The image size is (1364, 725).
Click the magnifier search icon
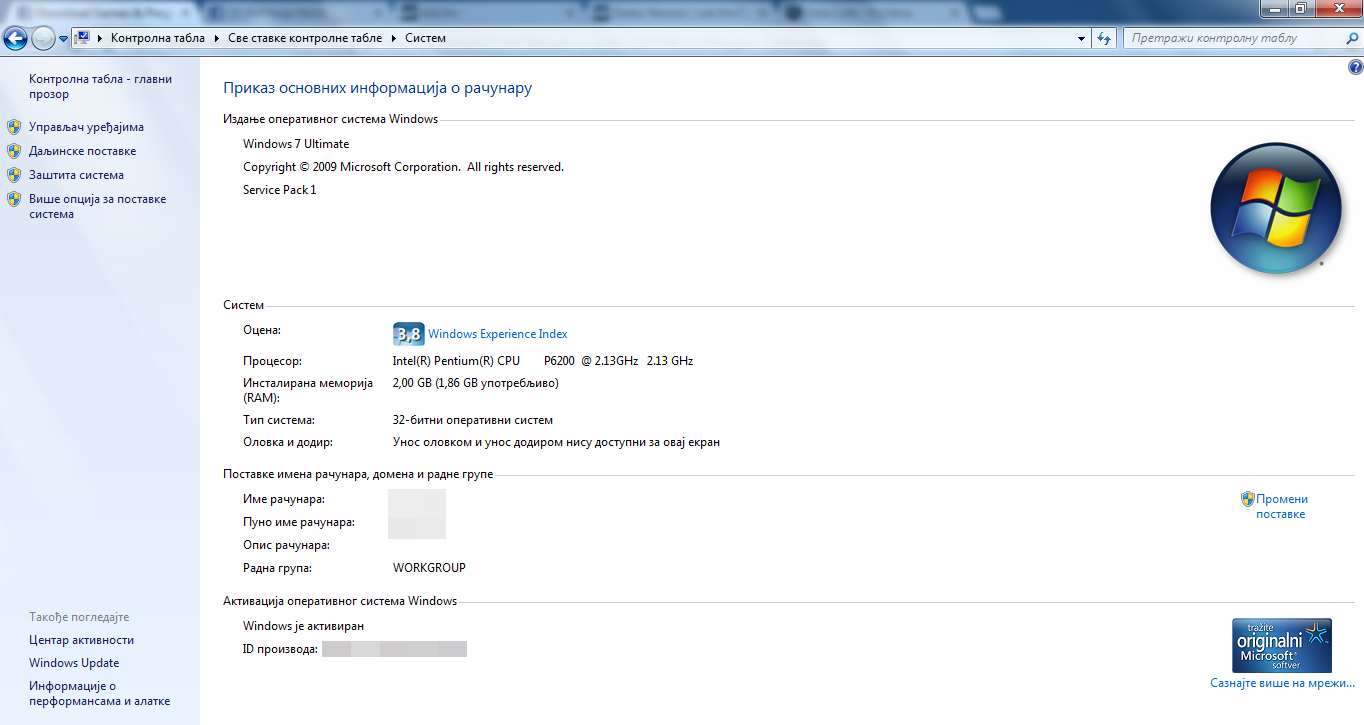(1351, 38)
